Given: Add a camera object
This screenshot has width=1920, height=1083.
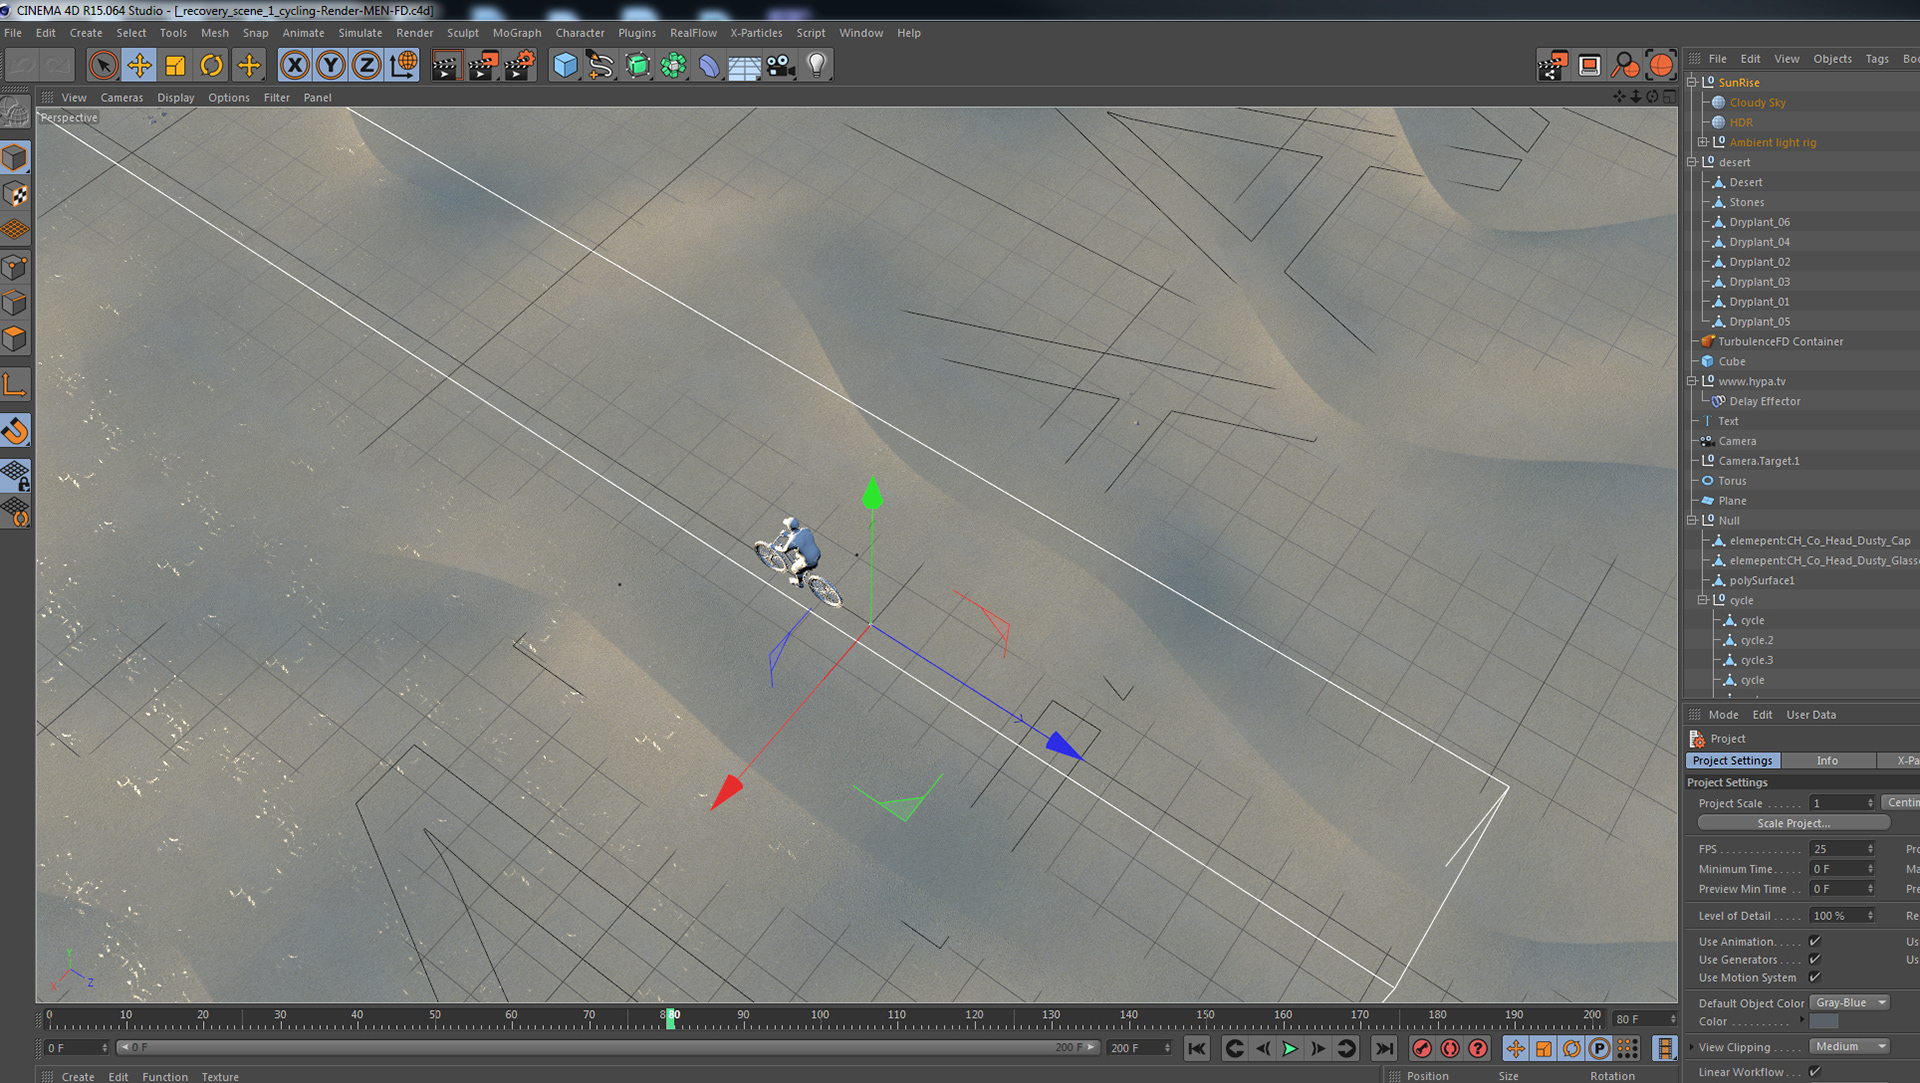Looking at the screenshot, I should (781, 66).
